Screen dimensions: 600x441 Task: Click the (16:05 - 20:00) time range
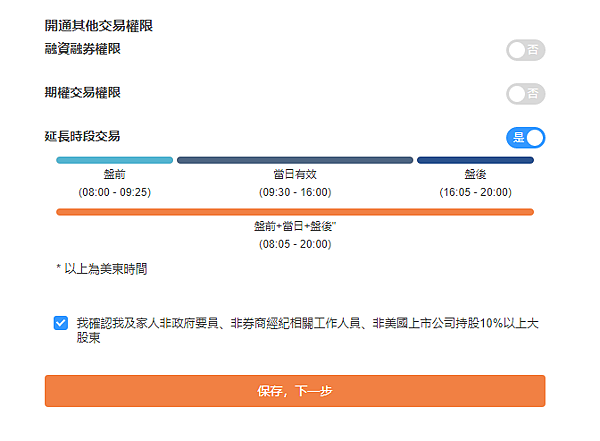[475, 191]
